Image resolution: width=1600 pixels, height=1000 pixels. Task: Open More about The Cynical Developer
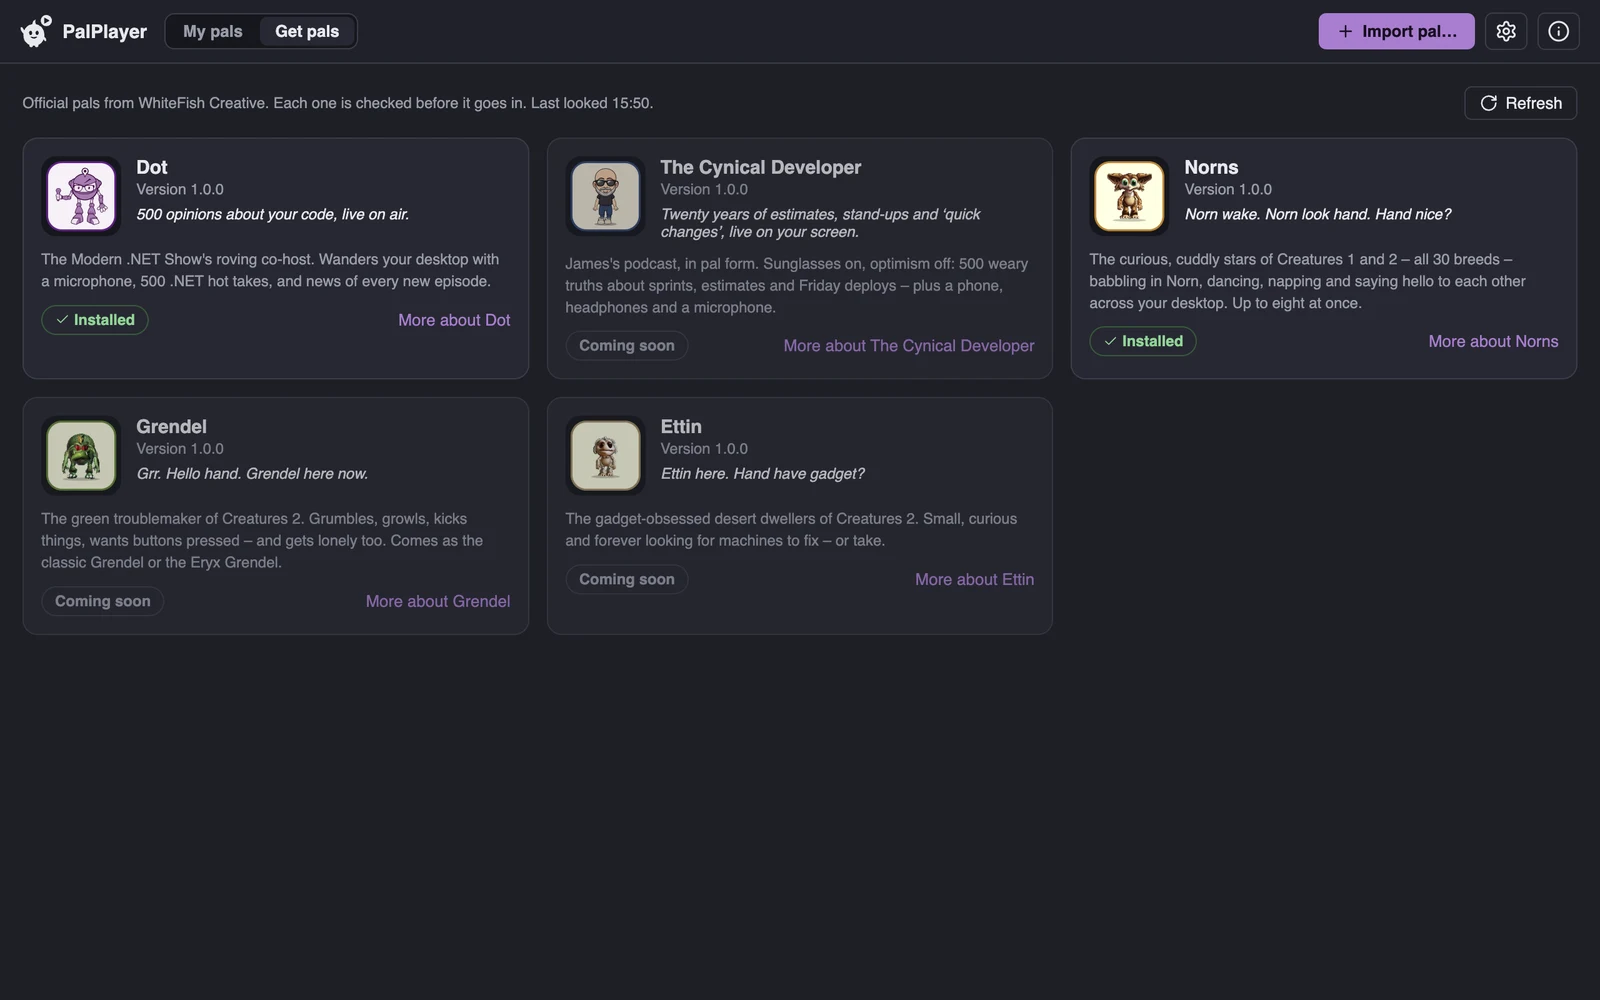point(909,346)
